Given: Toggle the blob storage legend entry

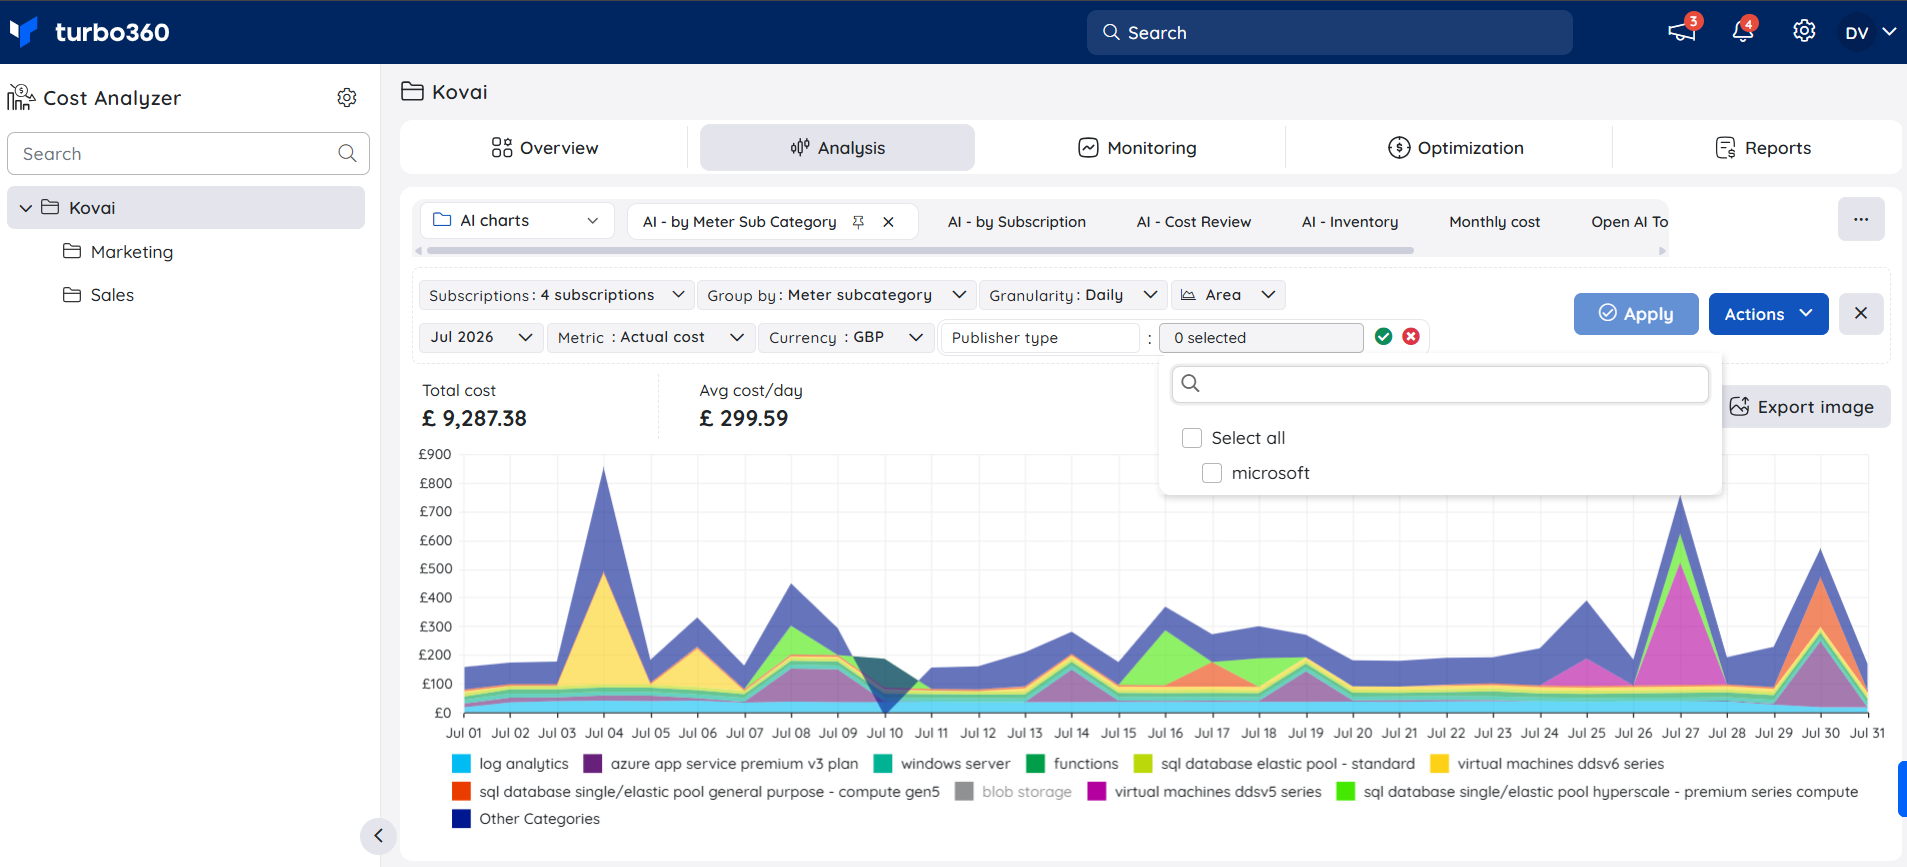Looking at the screenshot, I should [x=1013, y=792].
